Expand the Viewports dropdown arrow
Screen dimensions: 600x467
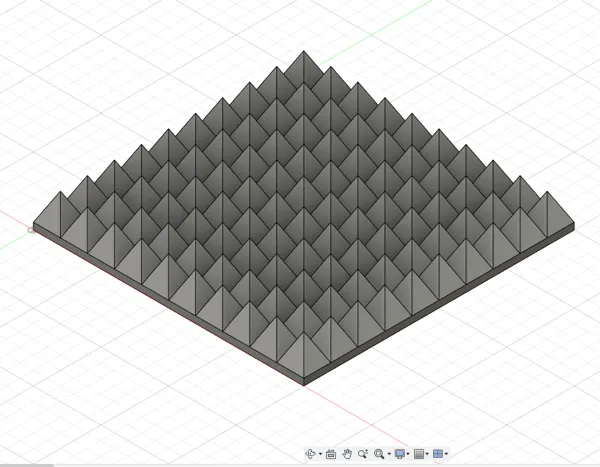click(x=447, y=454)
